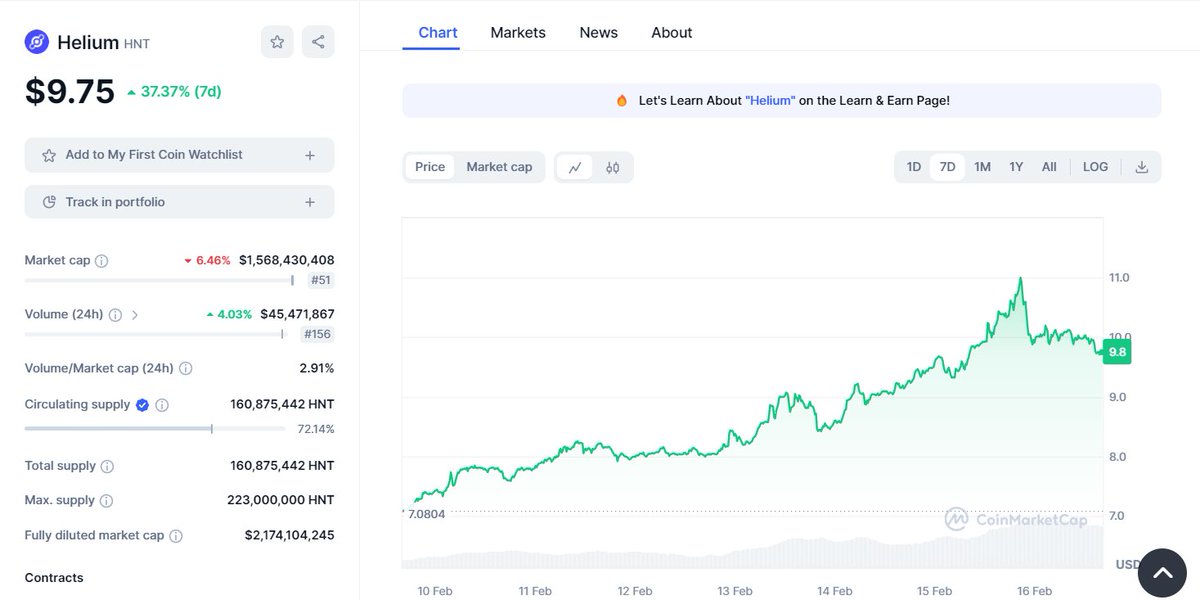Open the Markets tab
This screenshot has width=1200, height=600.
518,32
